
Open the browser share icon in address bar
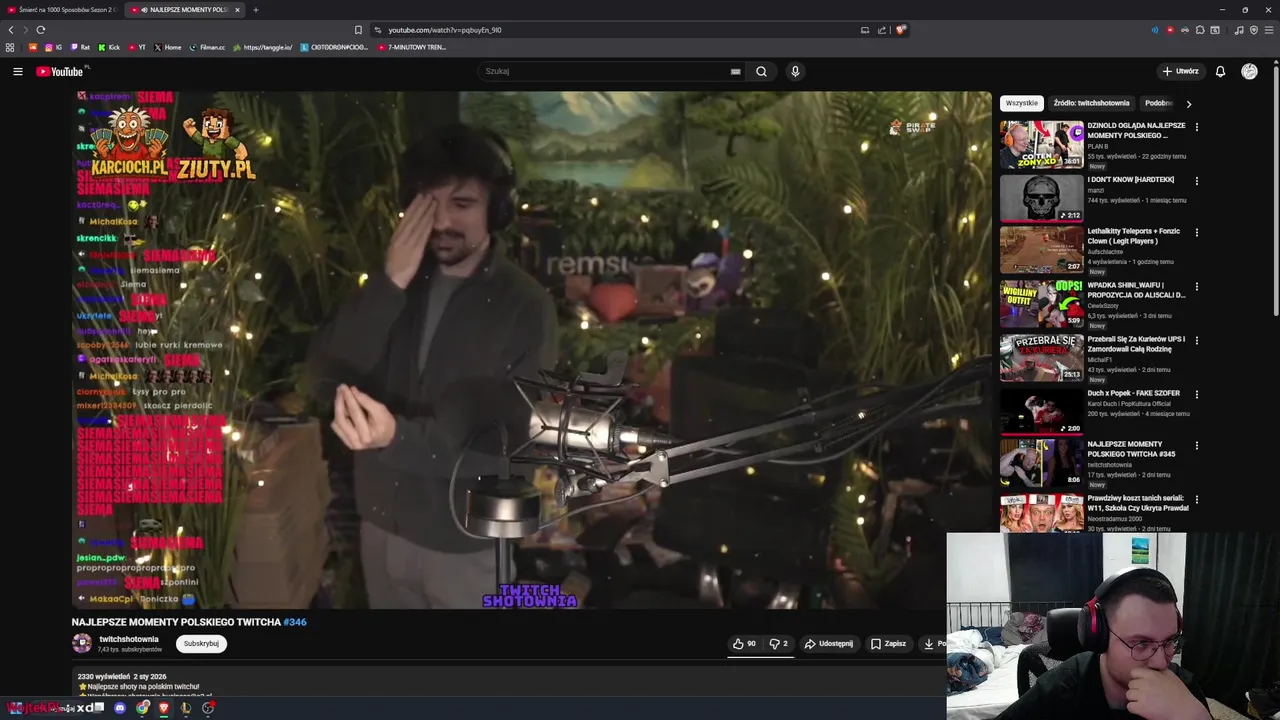(x=882, y=30)
